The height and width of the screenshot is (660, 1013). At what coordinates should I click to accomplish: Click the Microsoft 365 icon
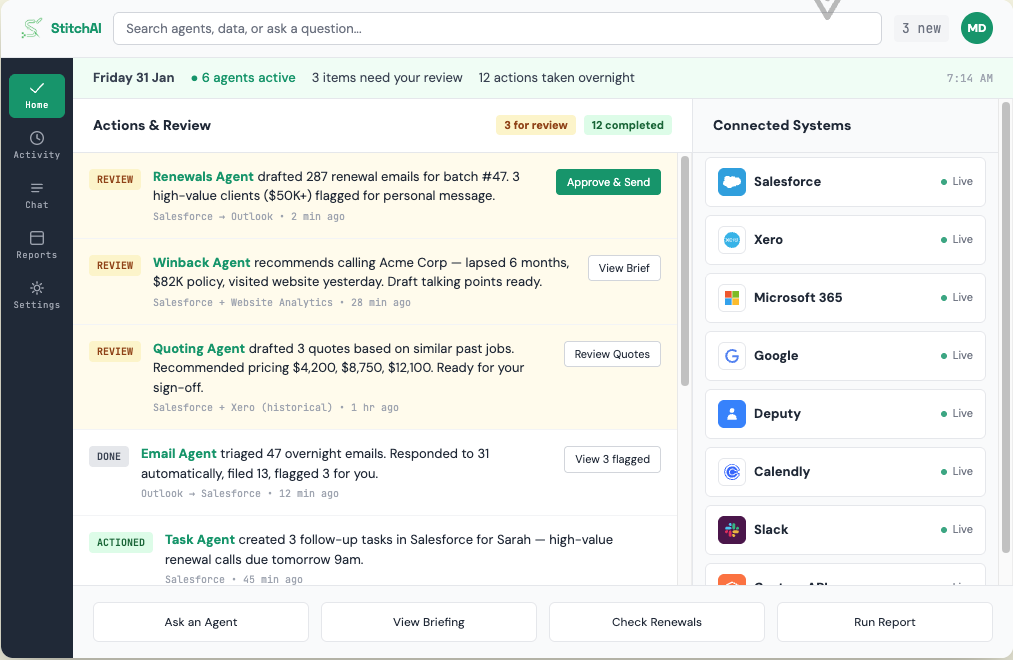pos(730,297)
